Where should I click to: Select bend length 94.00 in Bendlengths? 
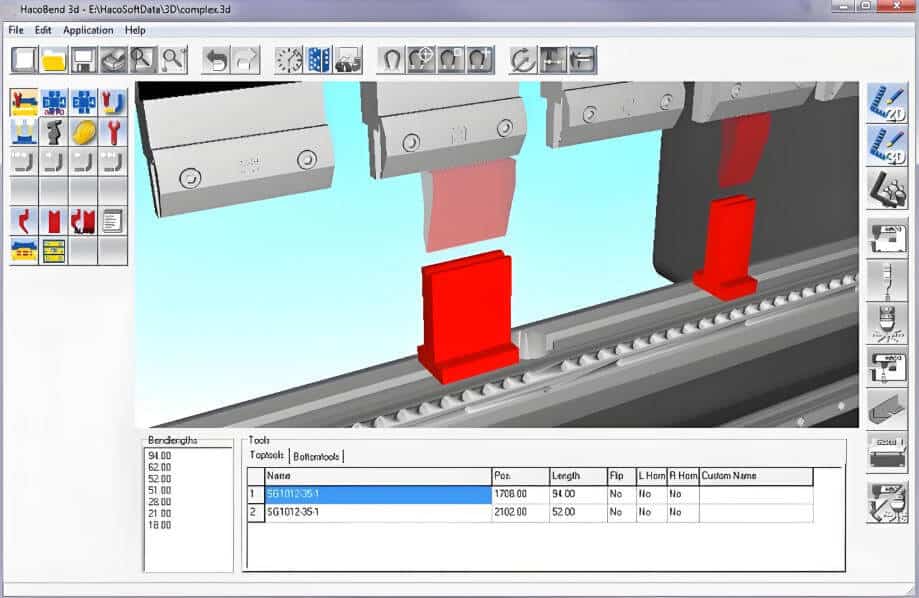(x=159, y=456)
